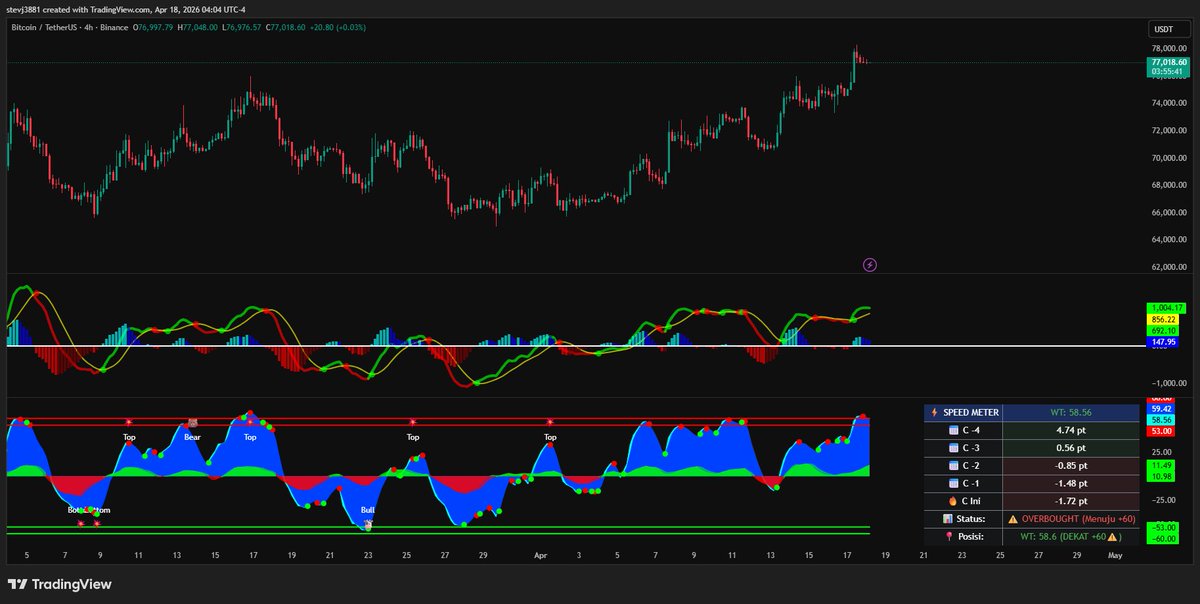Click the WT: 58.56 header cell
The image size is (1200, 604).
pos(1070,412)
